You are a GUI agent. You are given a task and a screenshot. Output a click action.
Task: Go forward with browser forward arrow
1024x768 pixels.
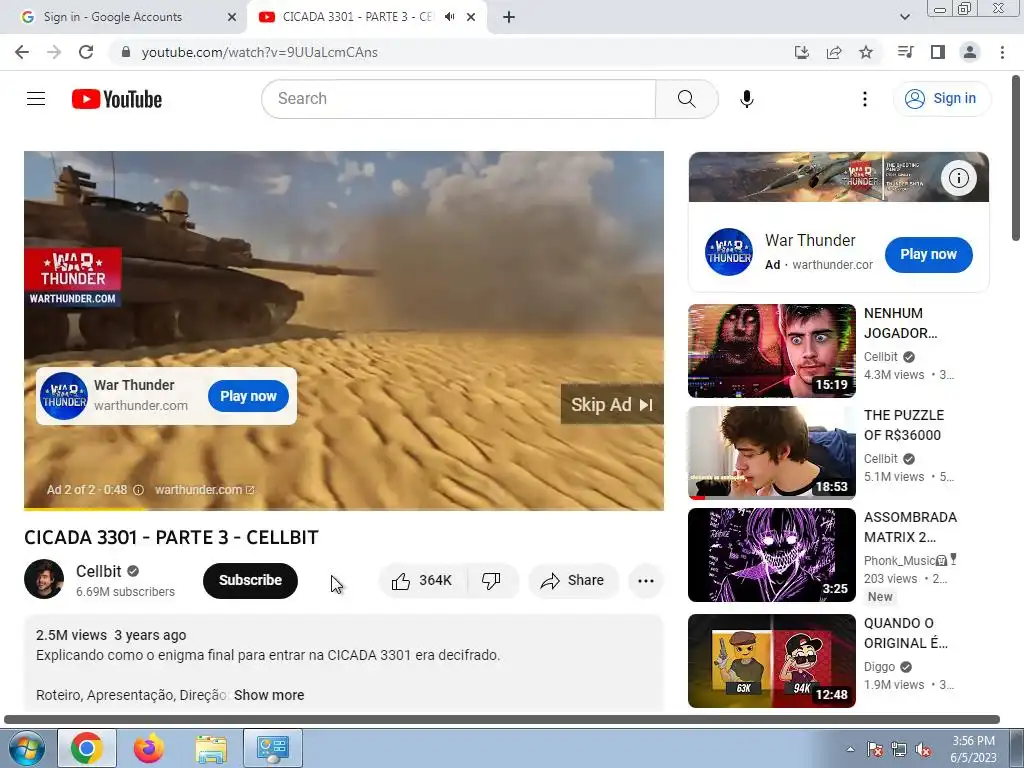click(x=54, y=52)
